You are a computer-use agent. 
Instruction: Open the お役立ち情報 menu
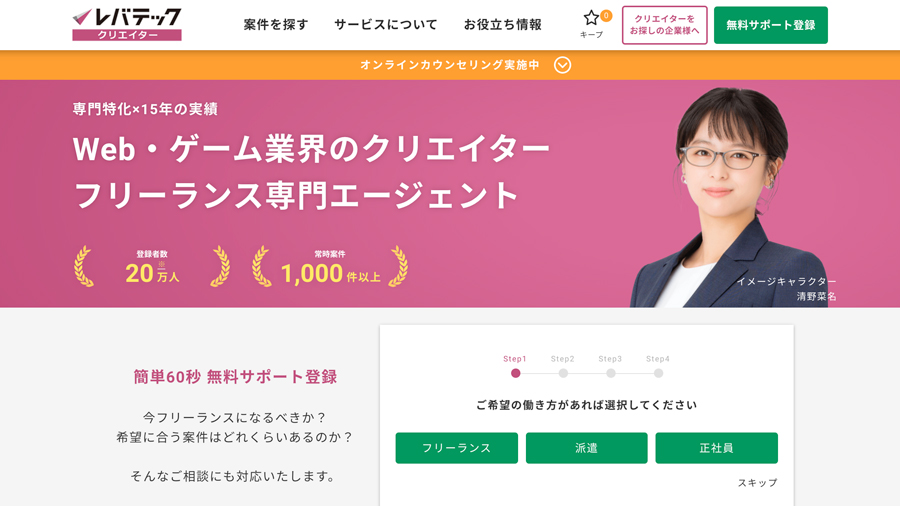(x=503, y=25)
